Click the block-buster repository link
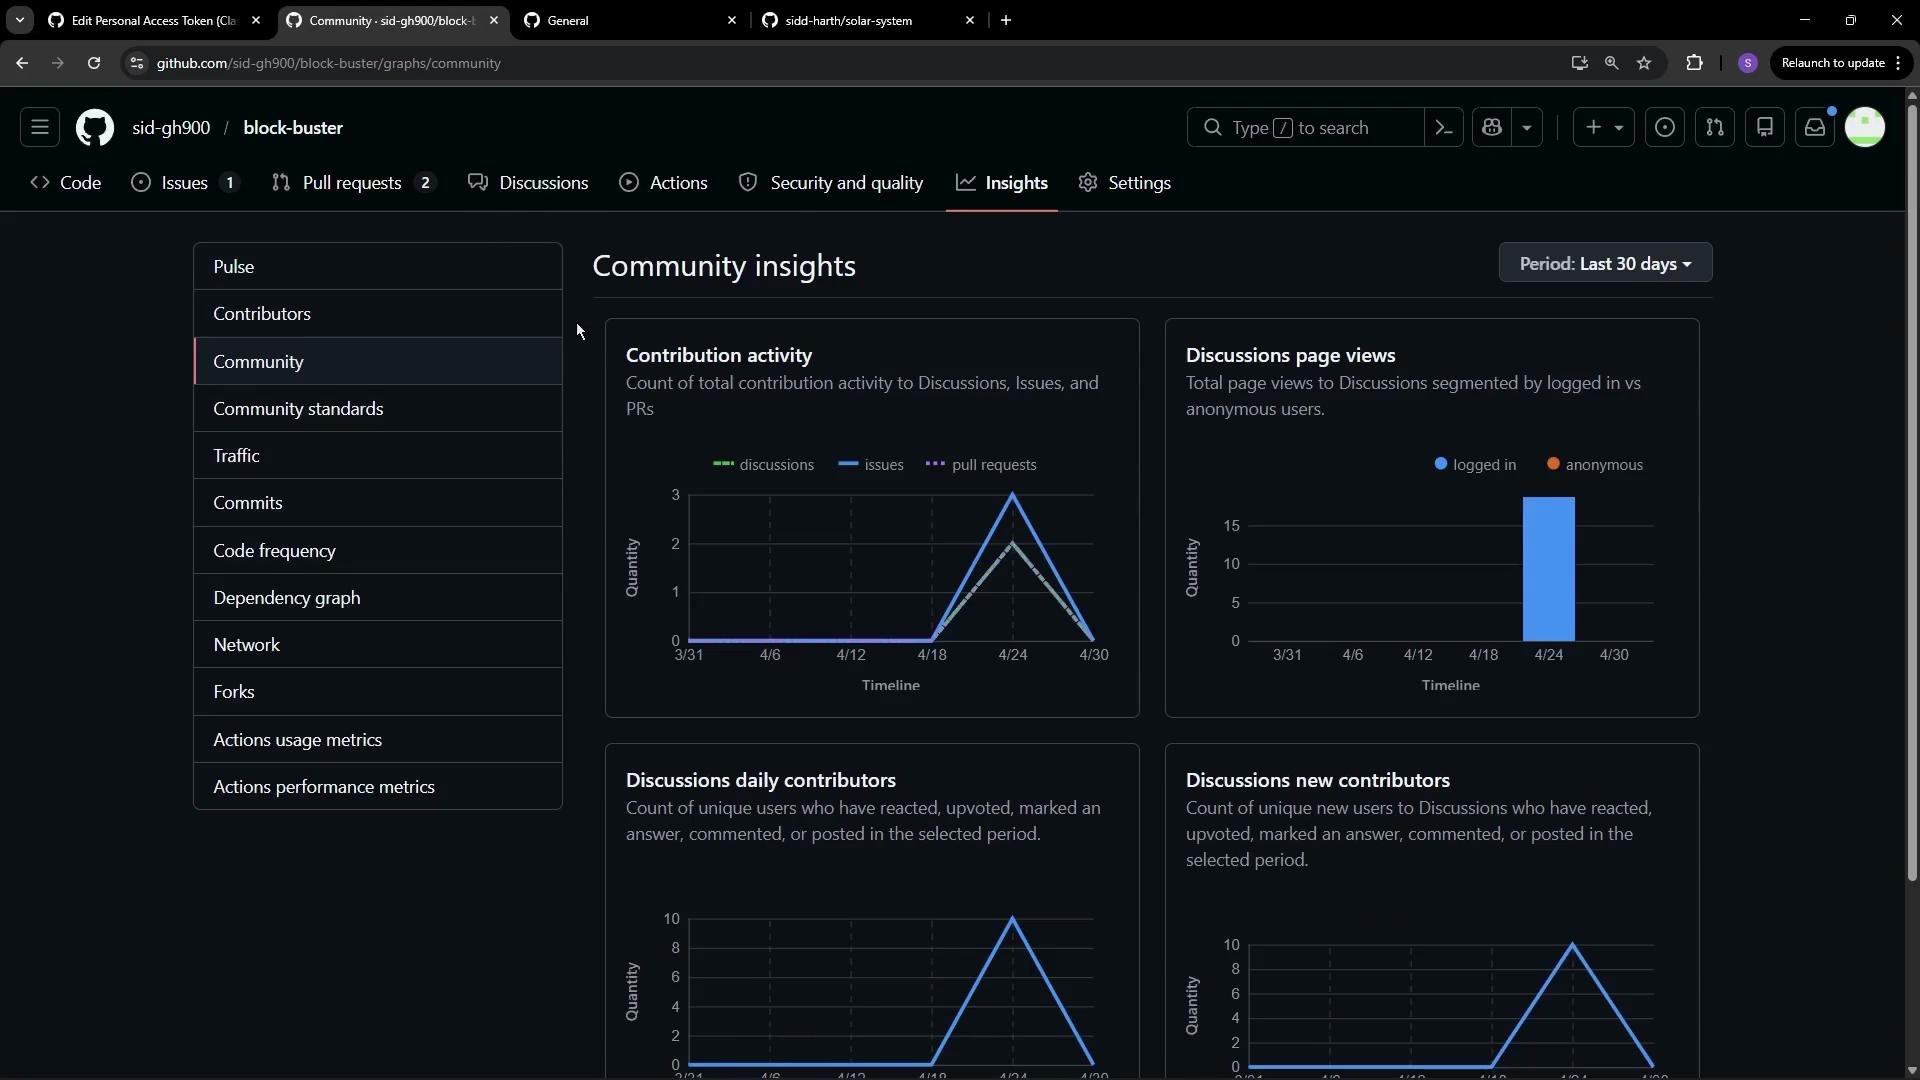Screen dimensions: 1920x1080 (293, 128)
